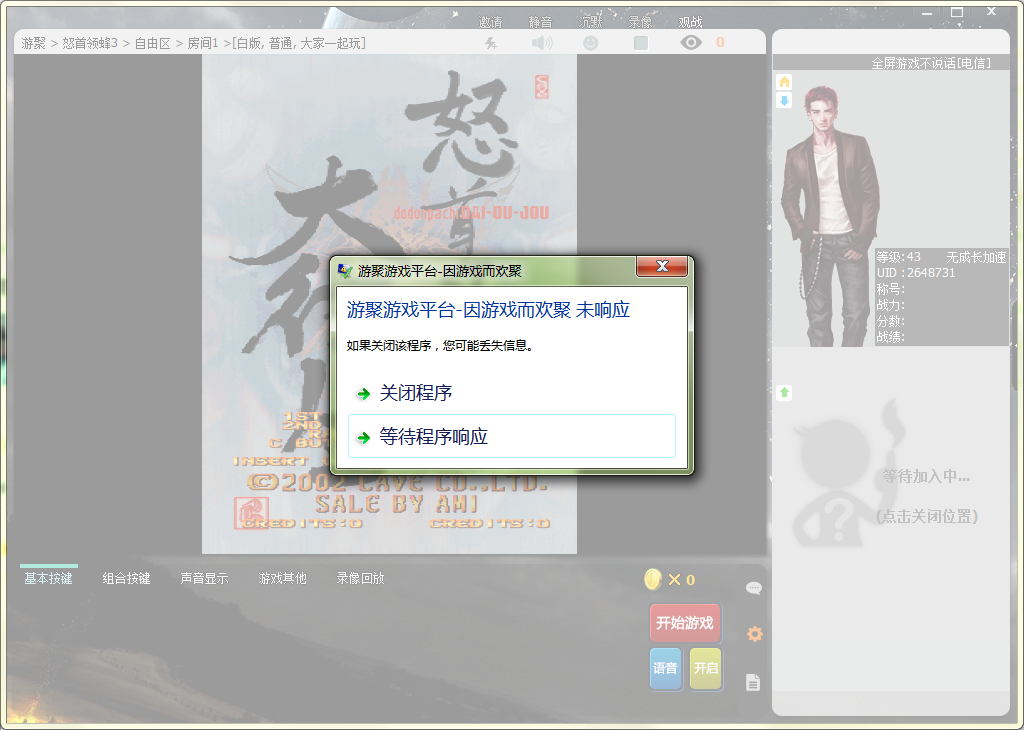Click the game screen showing 怒首领蜂 title
The image size is (1024, 730).
(389, 304)
